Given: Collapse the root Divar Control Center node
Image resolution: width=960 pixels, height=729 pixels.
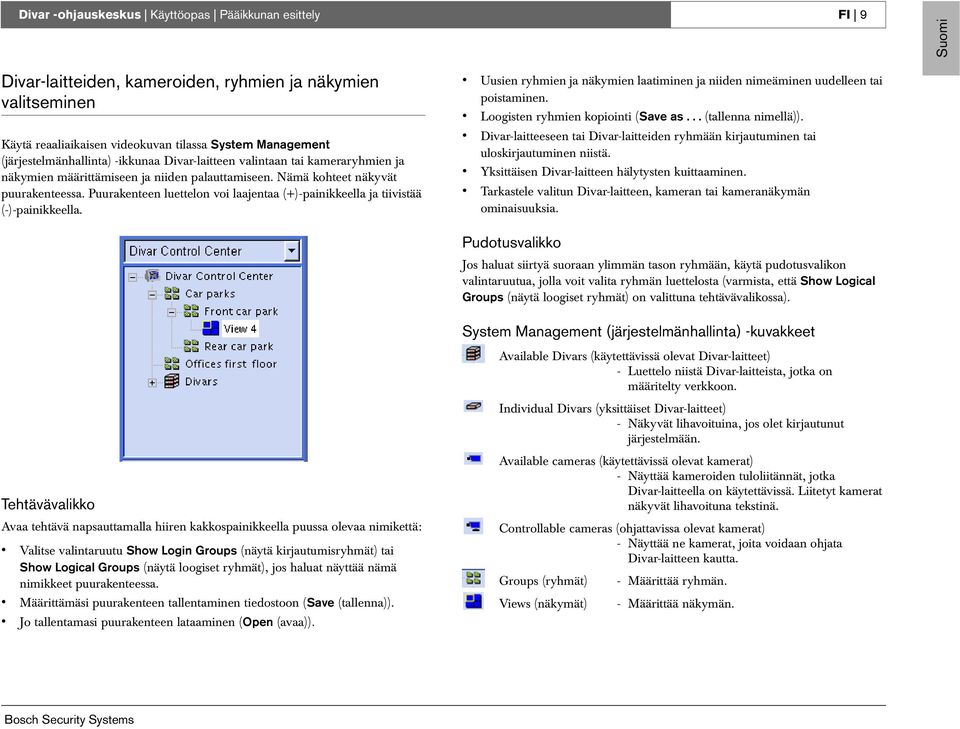Looking at the screenshot, I should [x=133, y=277].
